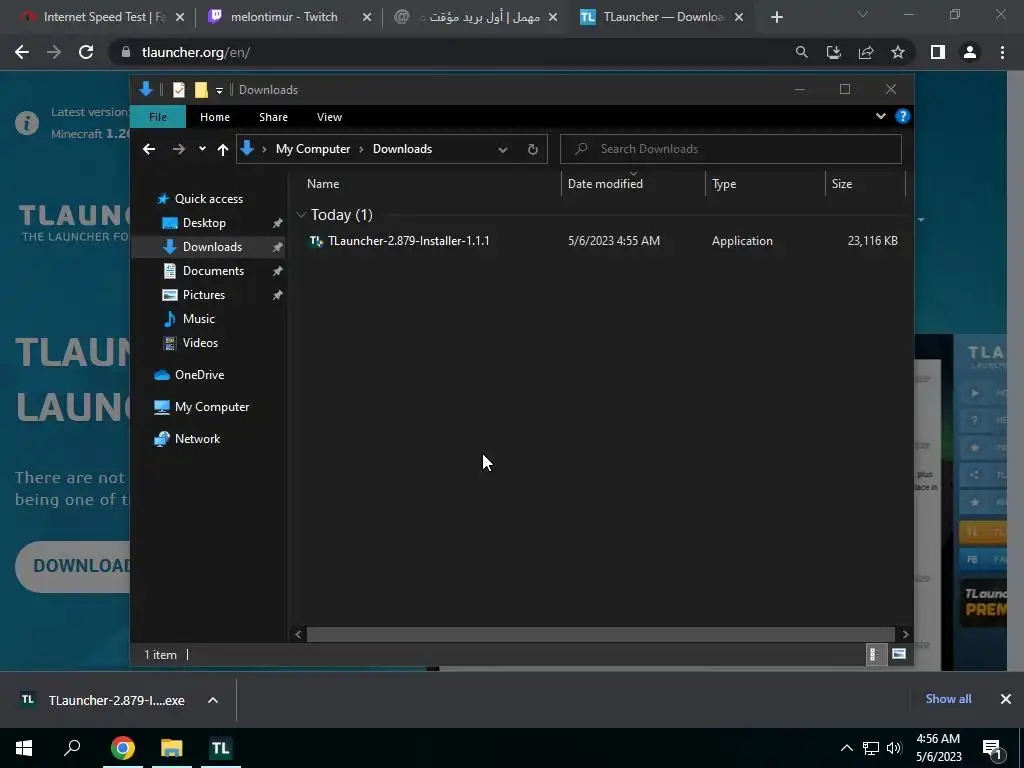Toggle Chrome side panel icon
This screenshot has height=768, width=1024.
click(x=938, y=52)
